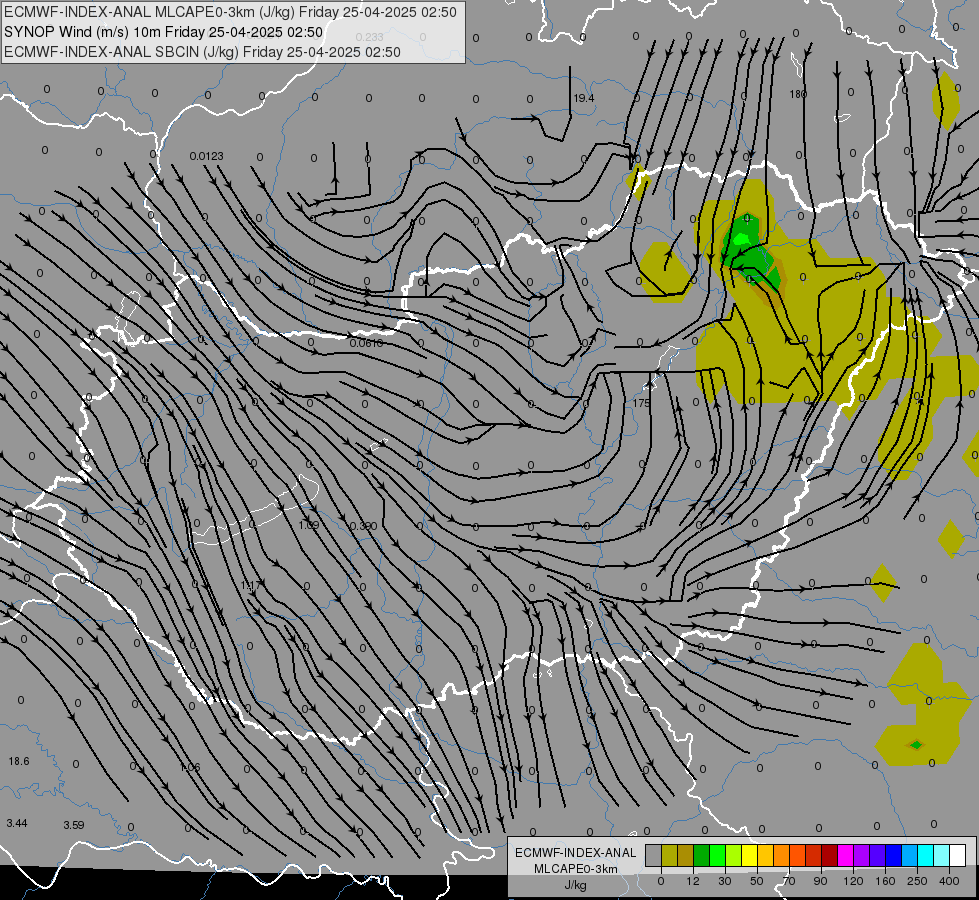Click the legend tick label '120'
The height and width of the screenshot is (900, 979).
tap(853, 881)
